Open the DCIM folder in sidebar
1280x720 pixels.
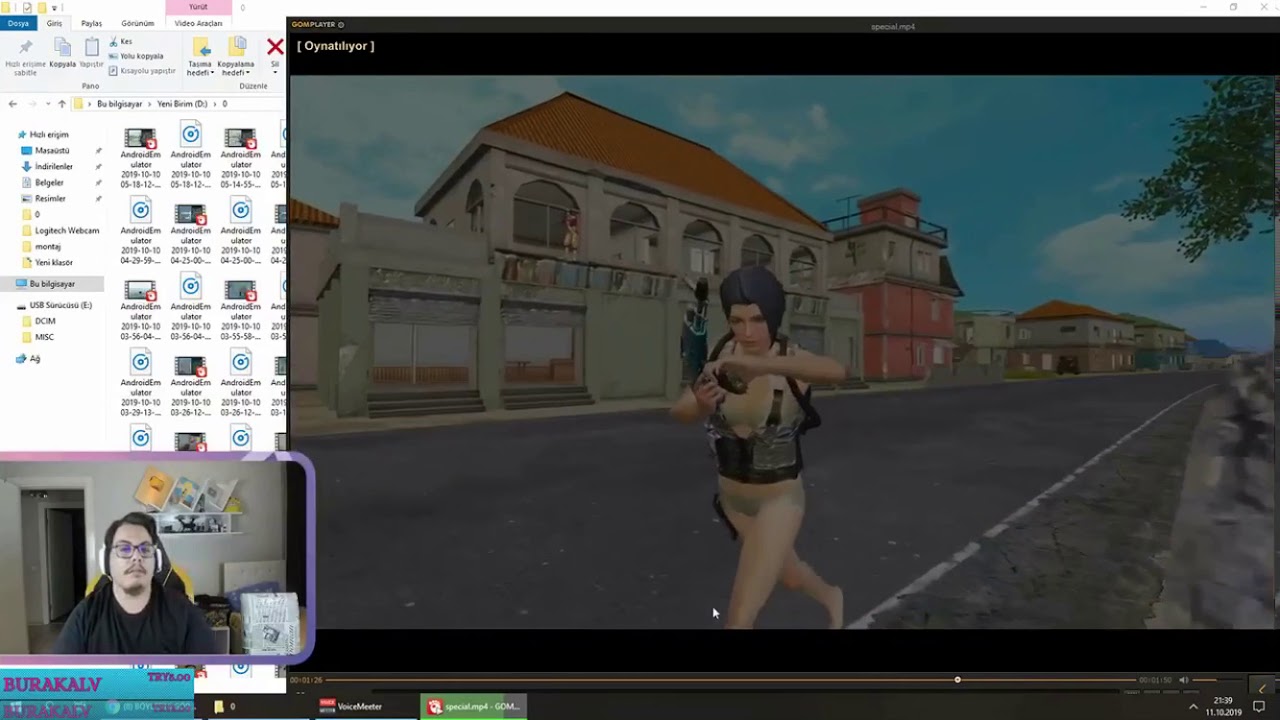point(45,321)
